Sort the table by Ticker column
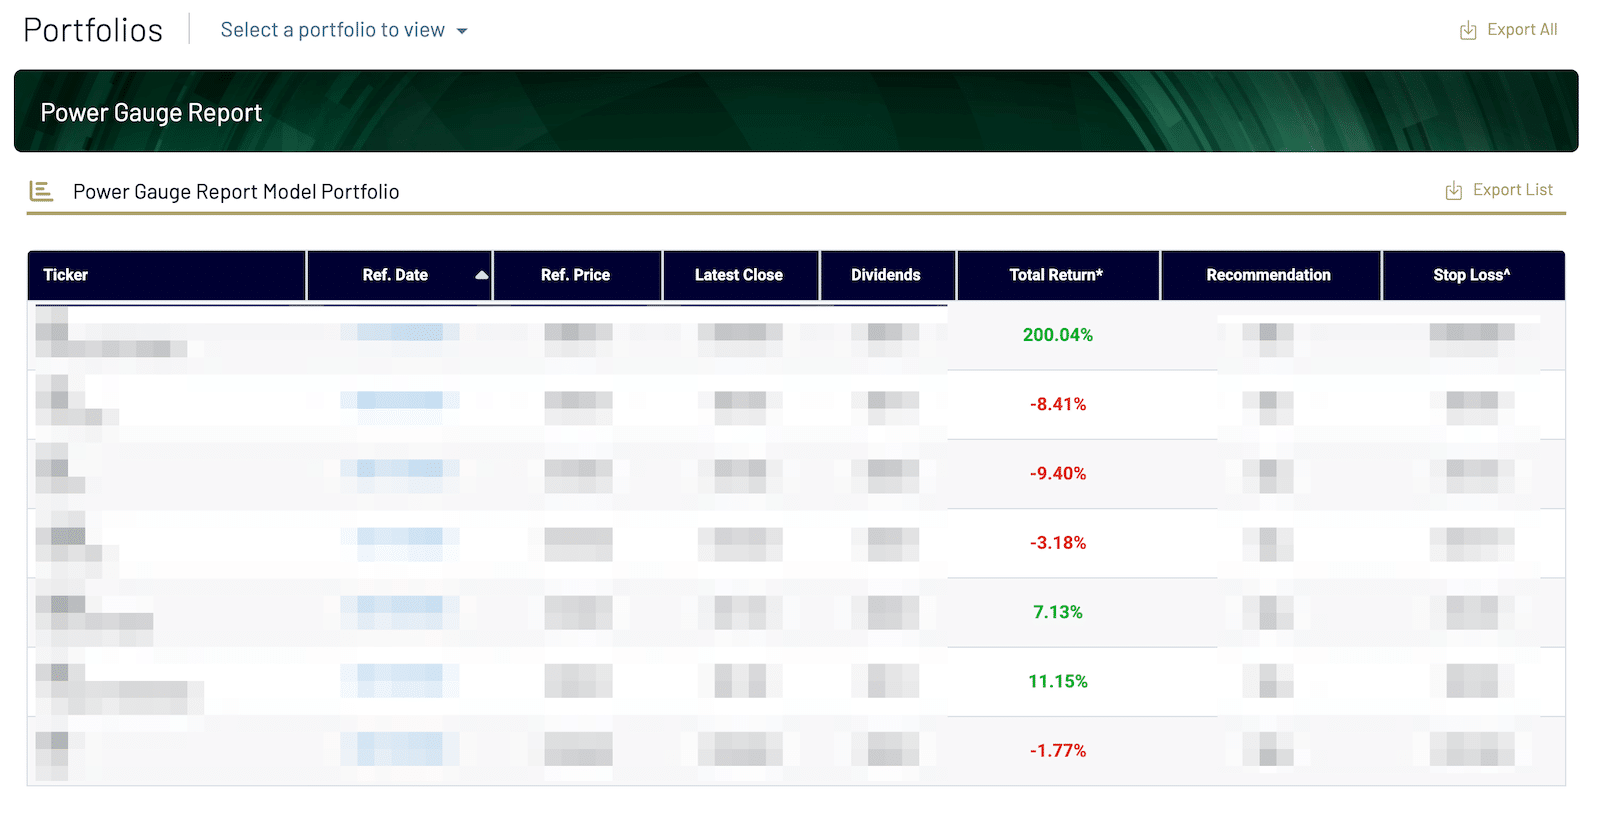 pyautogui.click(x=66, y=275)
